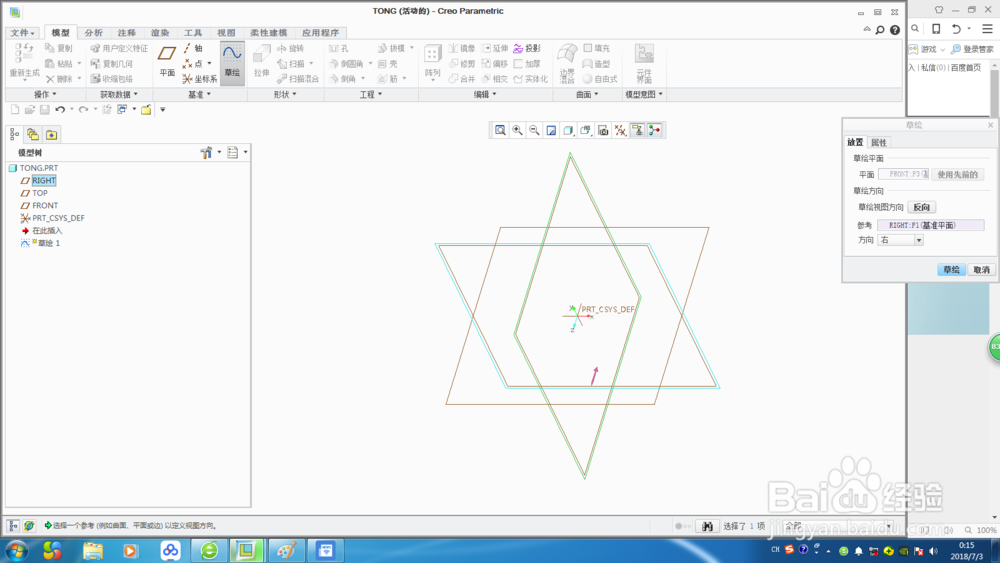Image resolution: width=1000 pixels, height=563 pixels.
Task: Open Windows Start menu orb
Action: [x=16, y=550]
